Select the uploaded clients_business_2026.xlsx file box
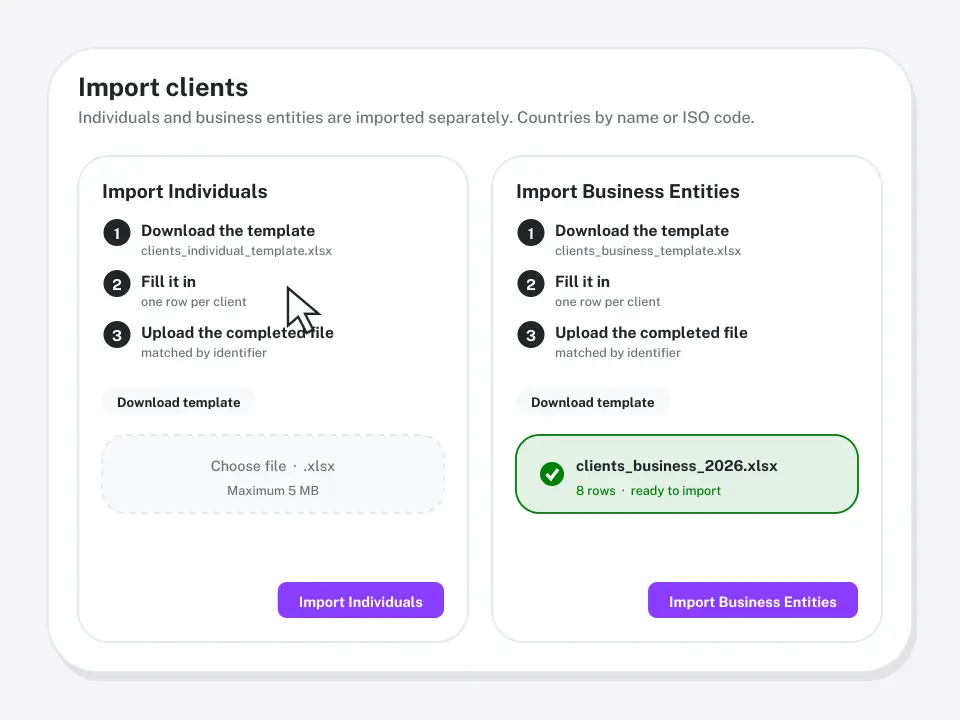 tap(687, 474)
